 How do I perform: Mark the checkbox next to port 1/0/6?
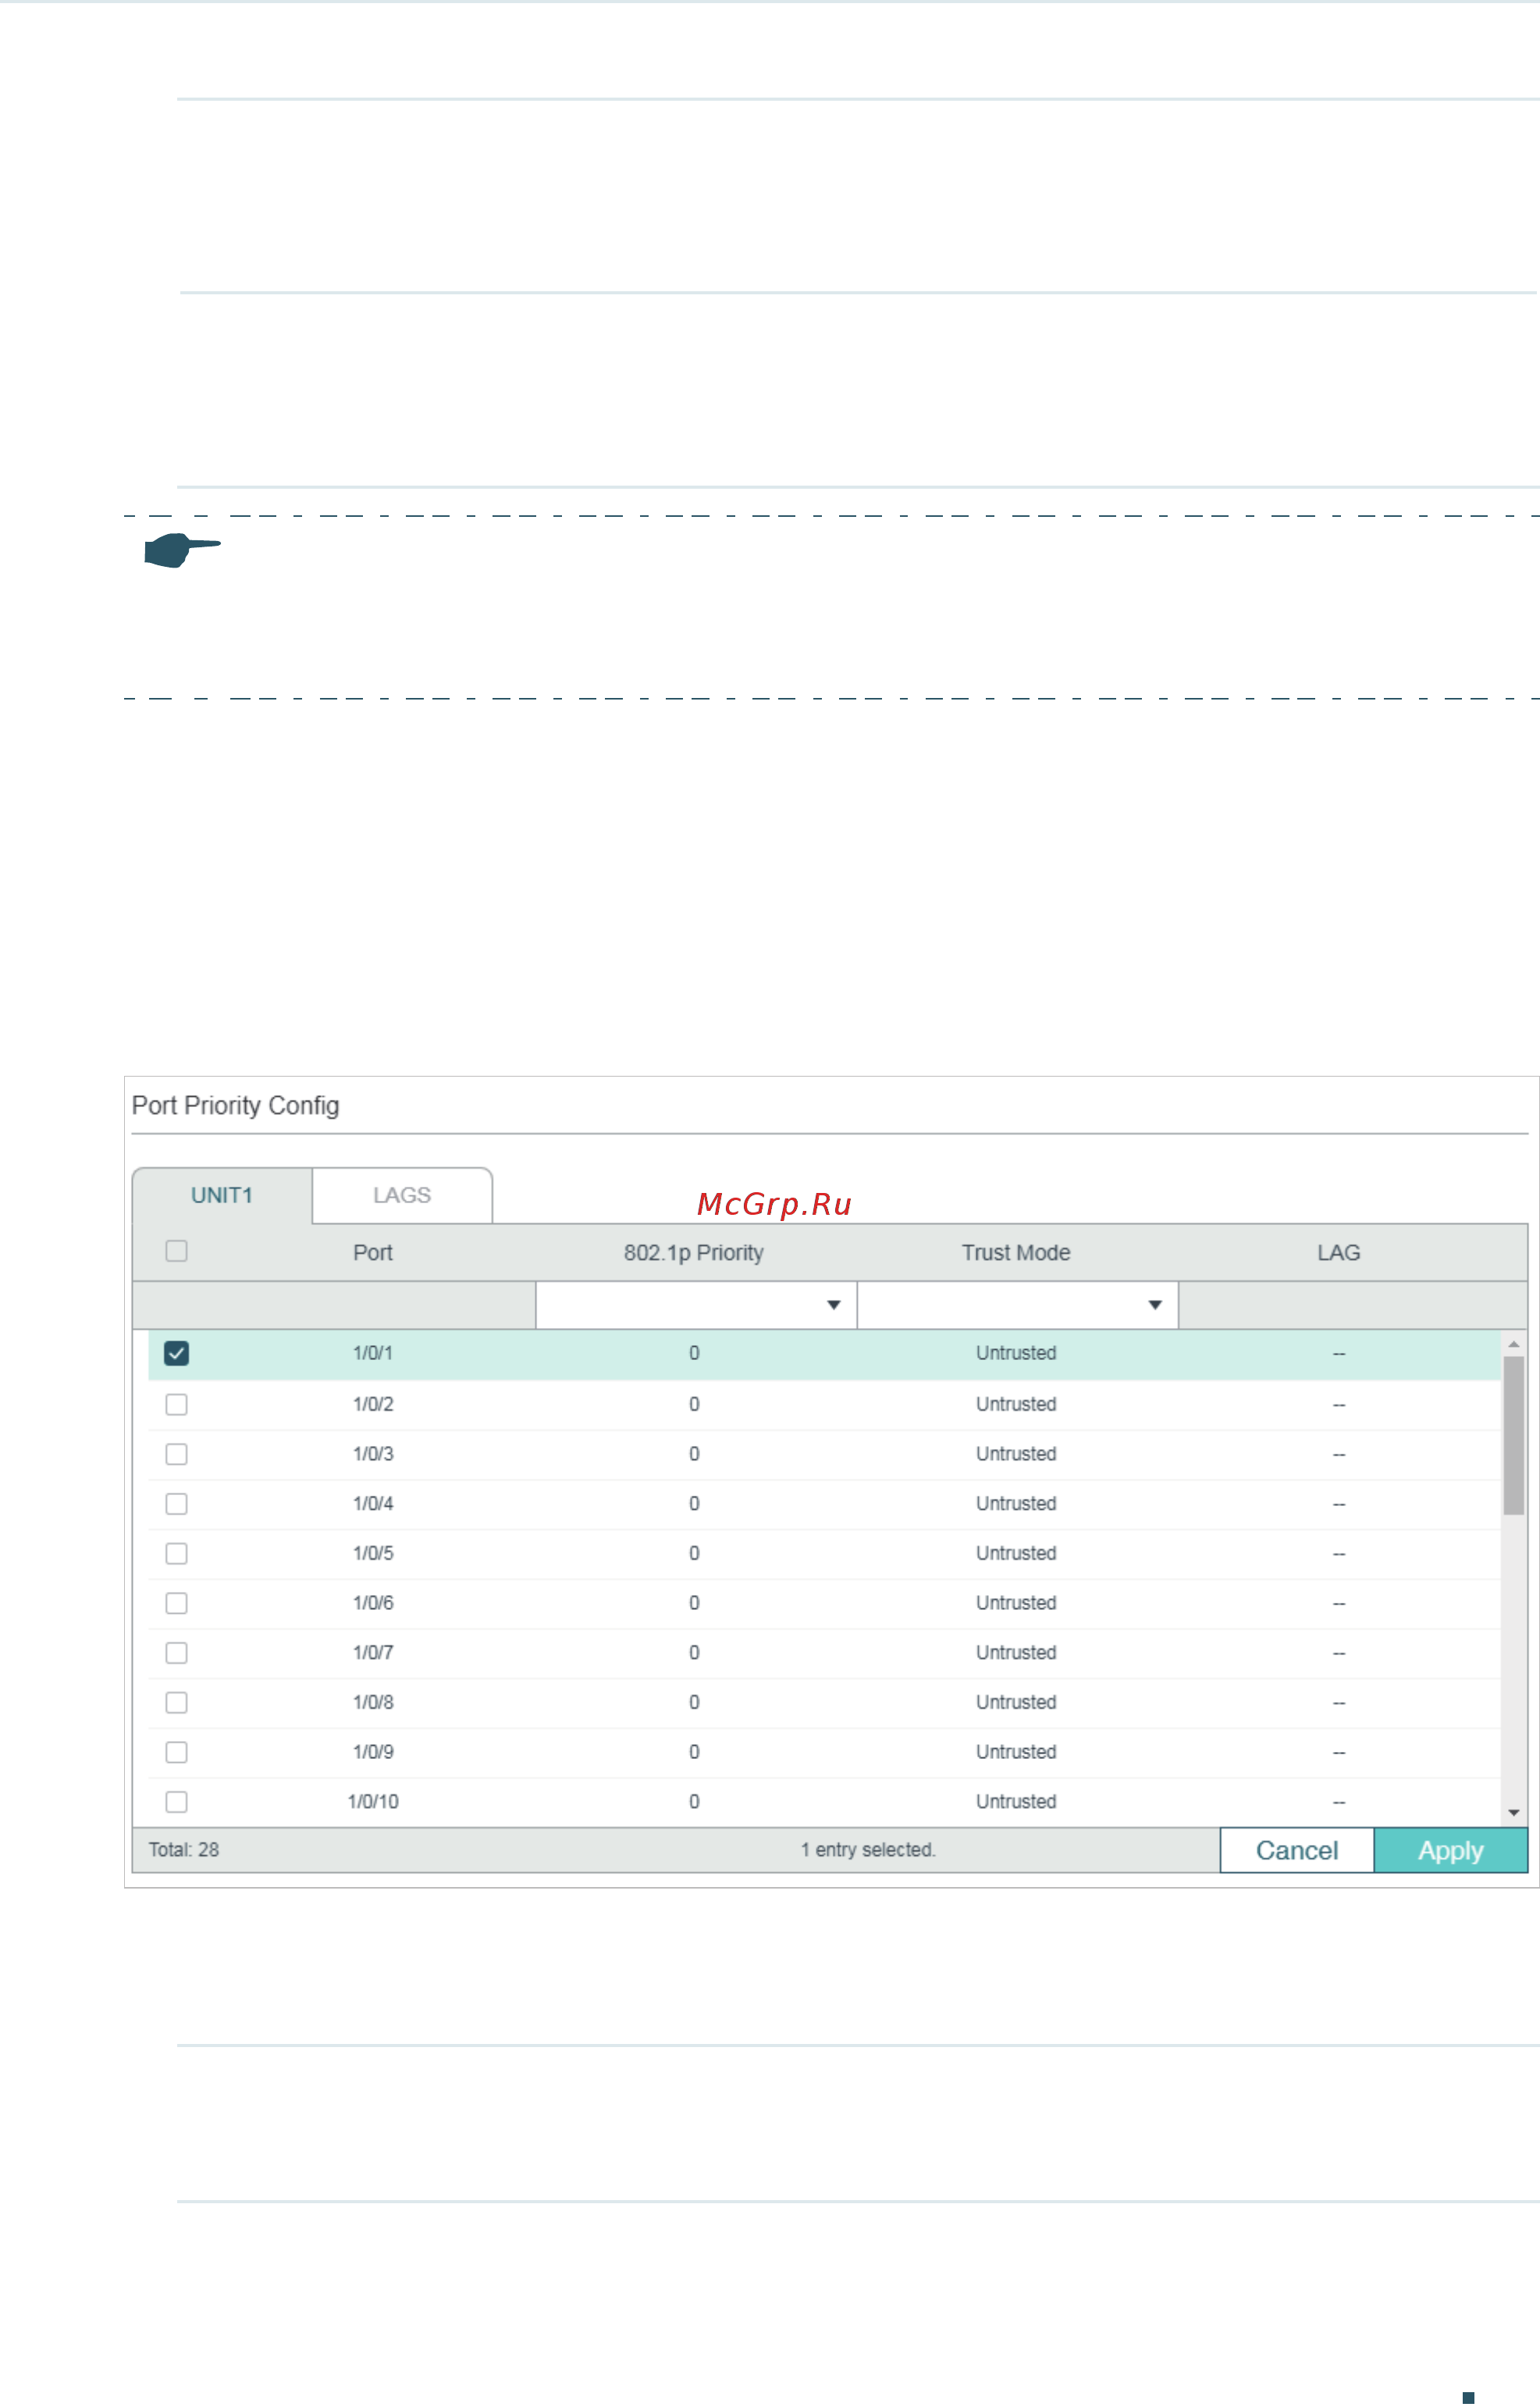point(176,1603)
